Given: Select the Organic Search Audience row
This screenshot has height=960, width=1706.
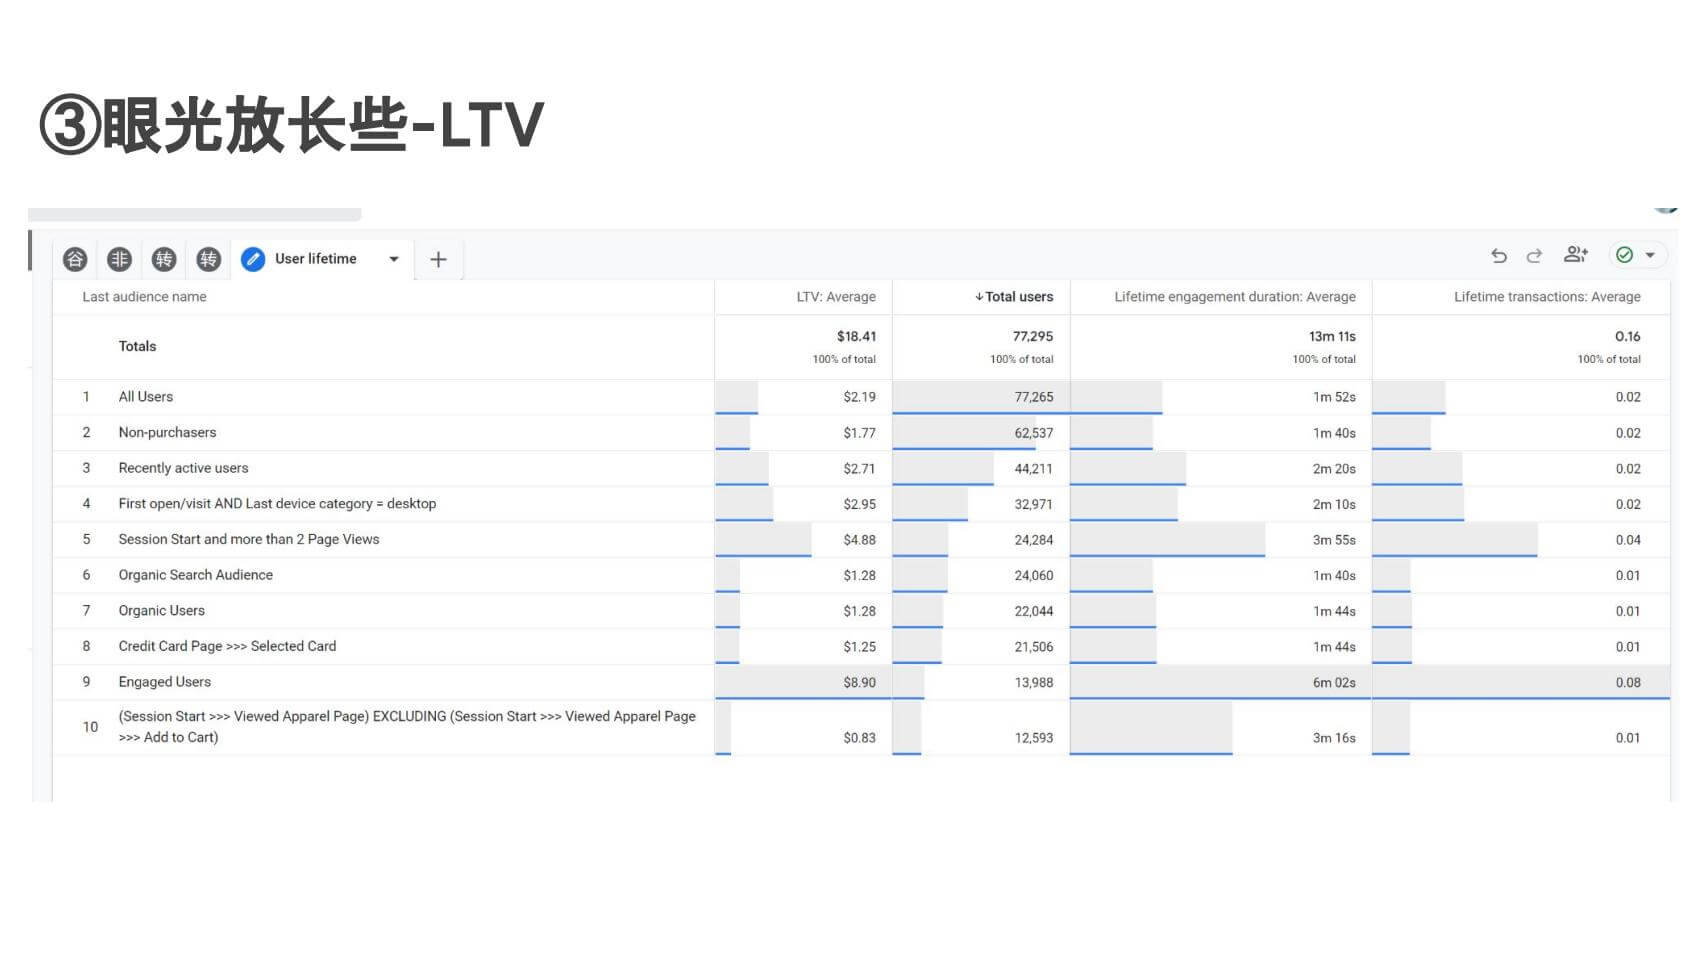Looking at the screenshot, I should click(x=195, y=575).
